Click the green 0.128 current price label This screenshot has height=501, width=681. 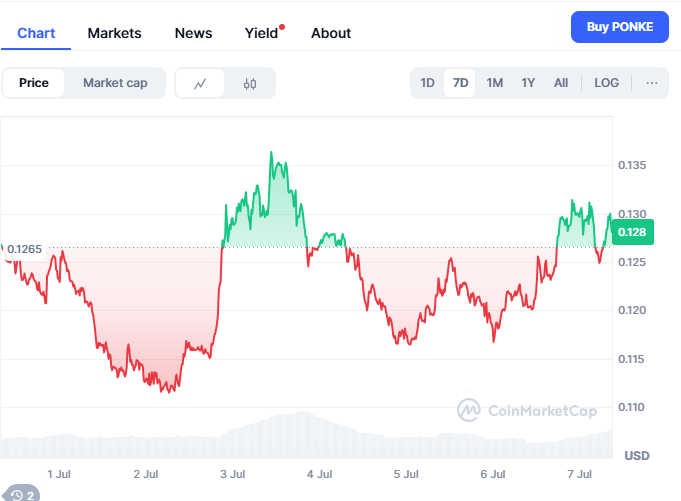[x=632, y=232]
